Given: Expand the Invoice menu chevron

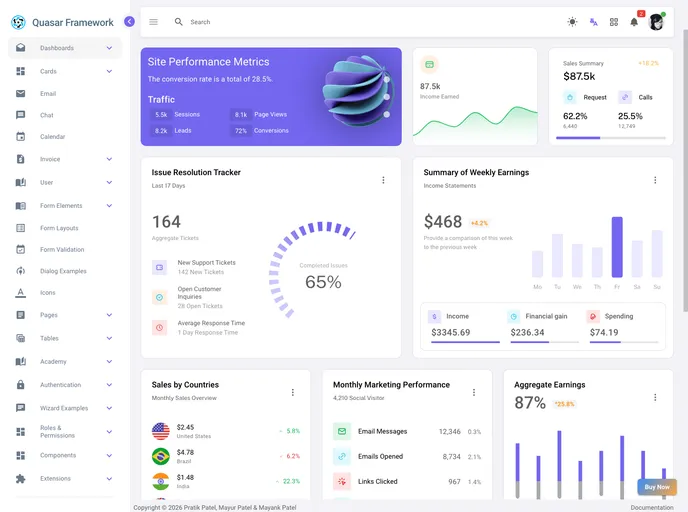Looking at the screenshot, I should 109,159.
